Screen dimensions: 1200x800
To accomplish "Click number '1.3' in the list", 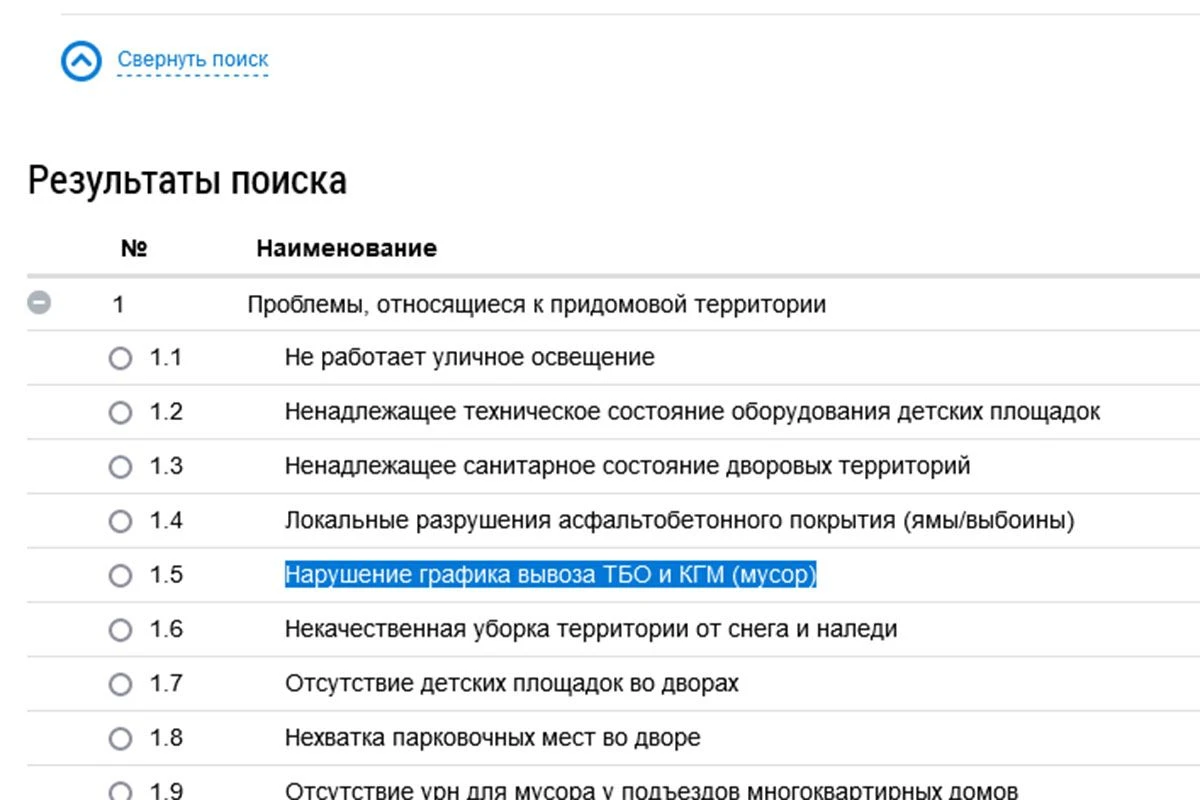I will [x=166, y=466].
